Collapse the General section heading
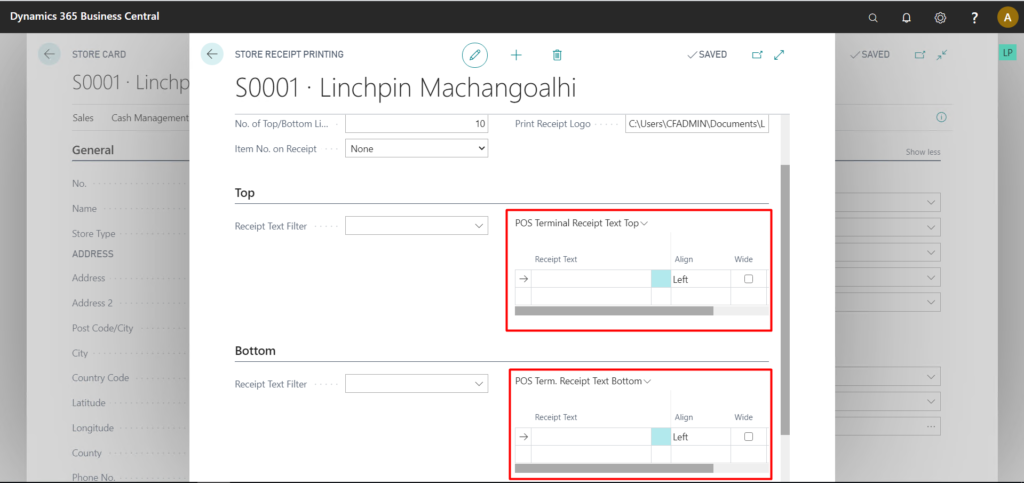Screen dimensions: 1024x483 pyautogui.click(x=93, y=150)
